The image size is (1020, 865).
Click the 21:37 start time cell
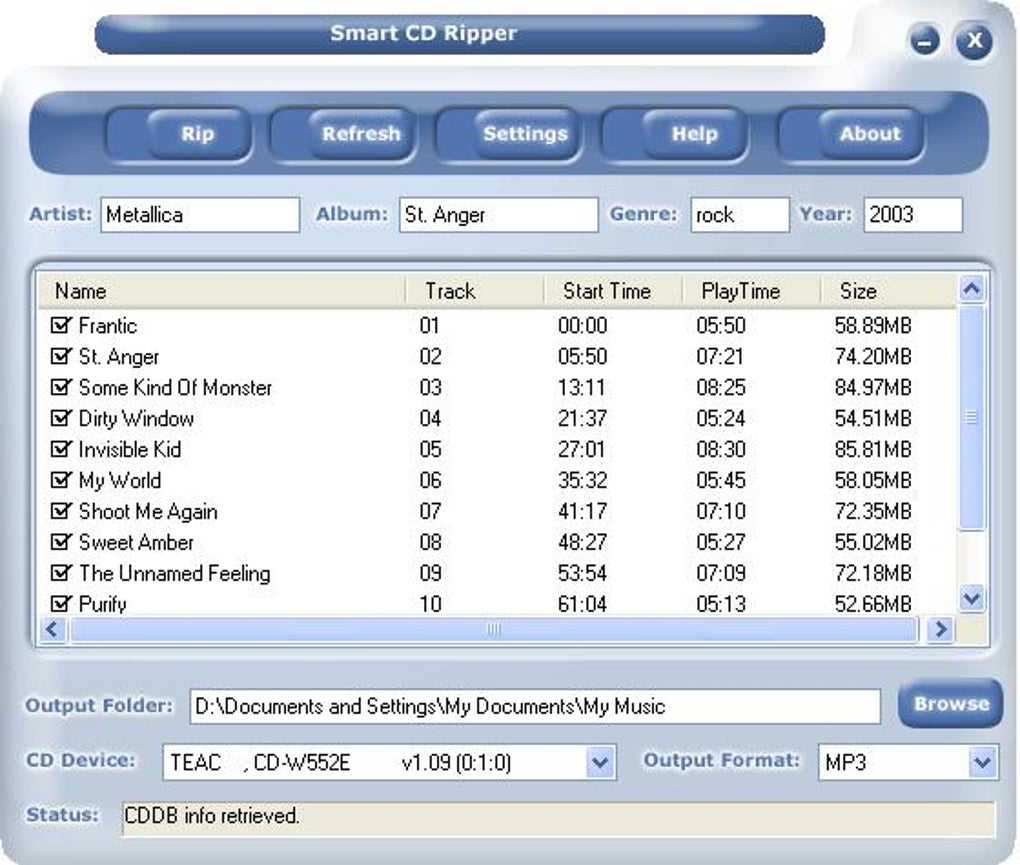click(x=582, y=418)
